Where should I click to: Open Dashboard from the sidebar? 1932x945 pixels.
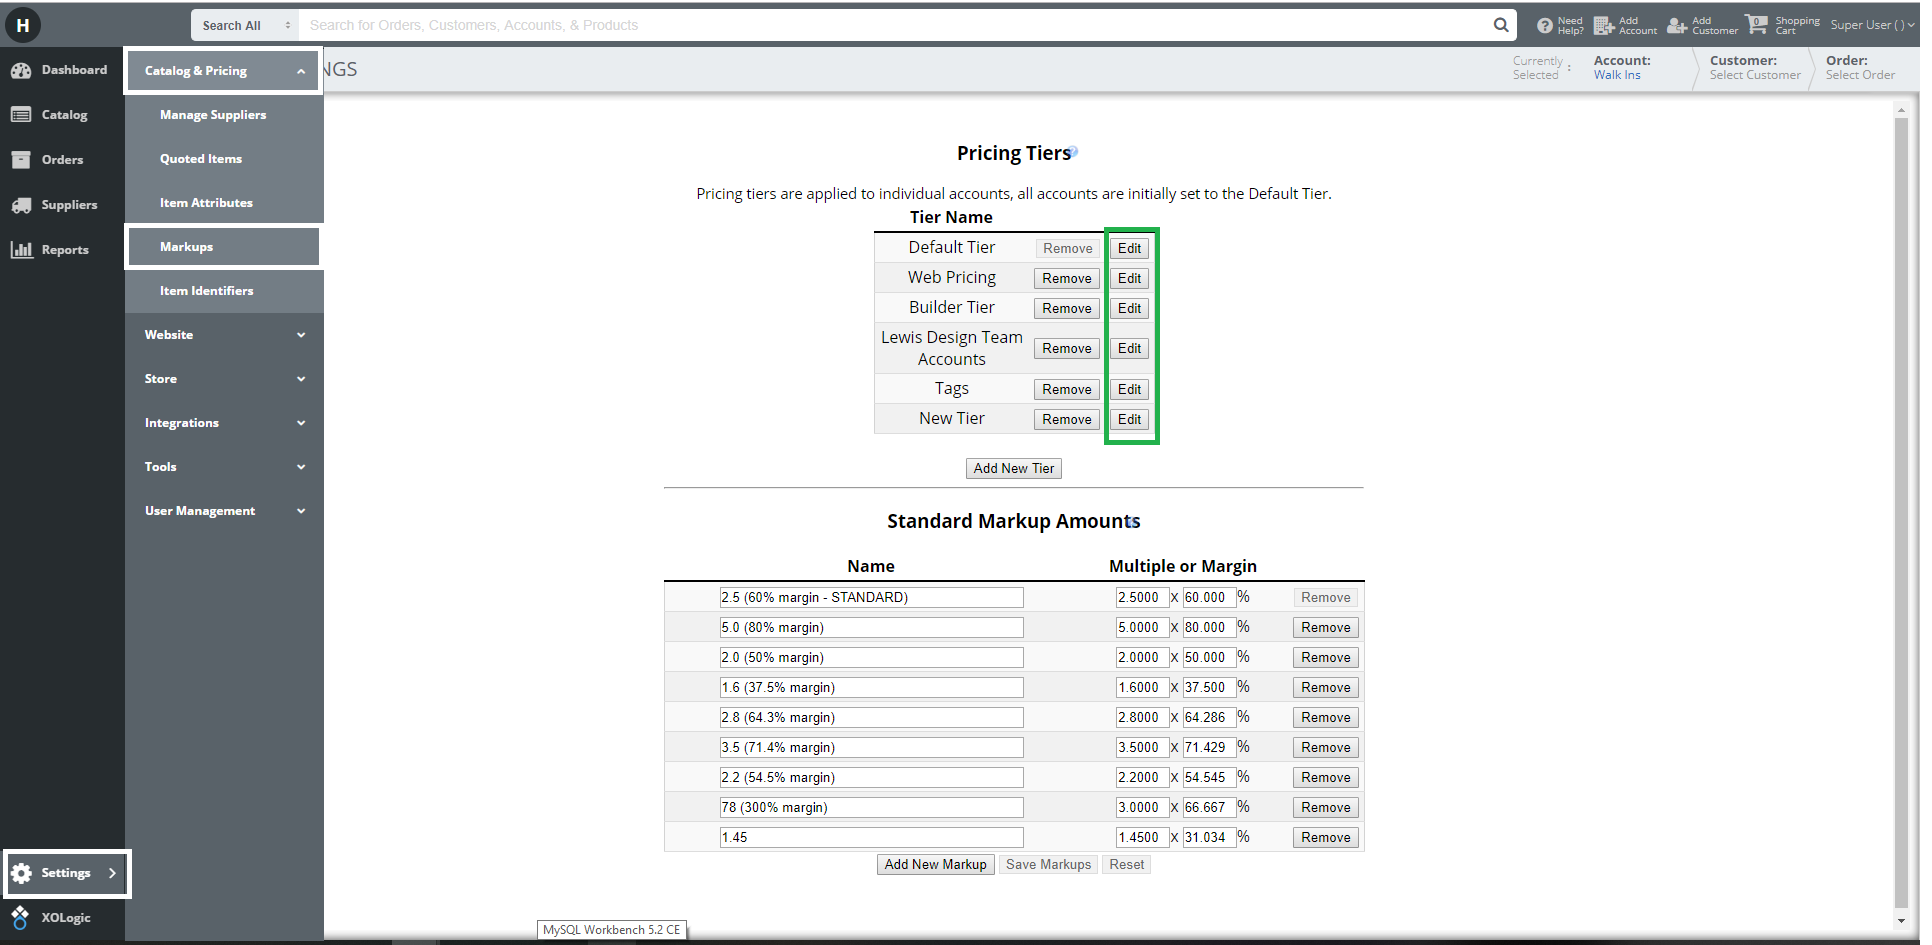(x=62, y=70)
